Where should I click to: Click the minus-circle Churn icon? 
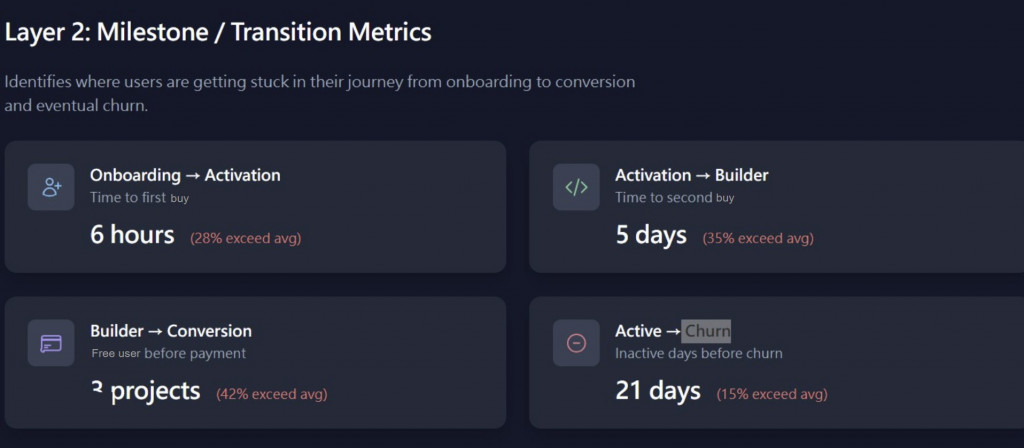click(576, 343)
